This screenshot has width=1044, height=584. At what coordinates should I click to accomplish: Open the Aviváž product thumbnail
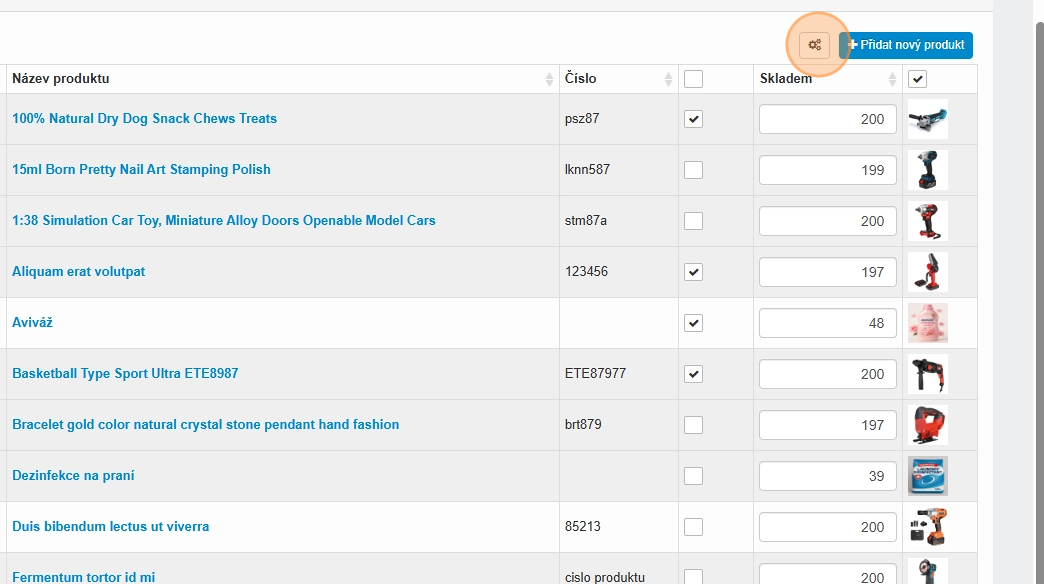(x=927, y=323)
